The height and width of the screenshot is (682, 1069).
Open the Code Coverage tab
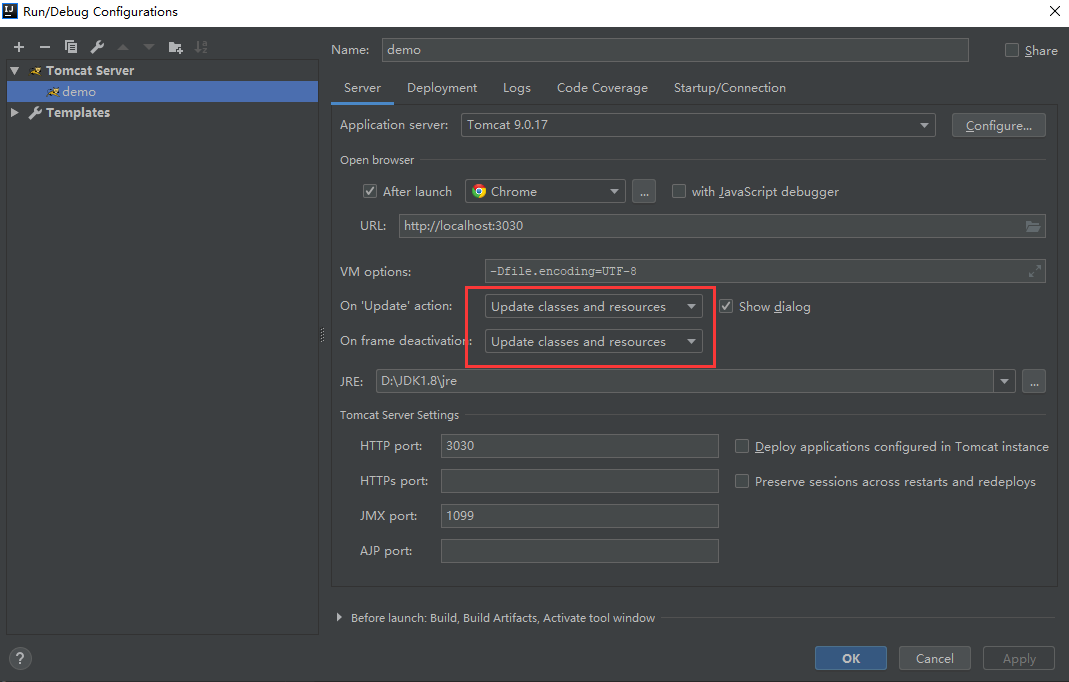click(x=602, y=88)
